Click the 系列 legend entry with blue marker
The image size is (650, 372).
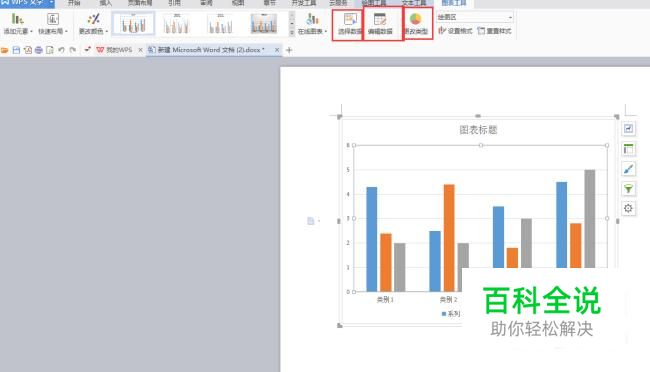coord(451,314)
